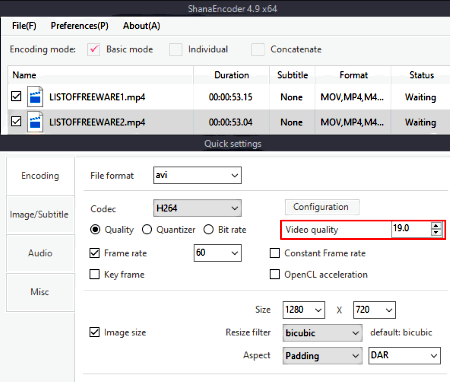
Task: Click the format cell of LISTOFFREEWARE2.mp4
Action: pos(352,122)
